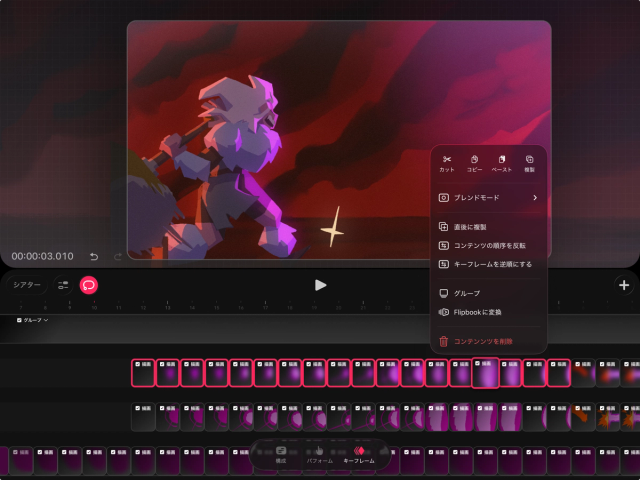Open the ブレンドモード submenu chevron

pyautogui.click(x=535, y=198)
